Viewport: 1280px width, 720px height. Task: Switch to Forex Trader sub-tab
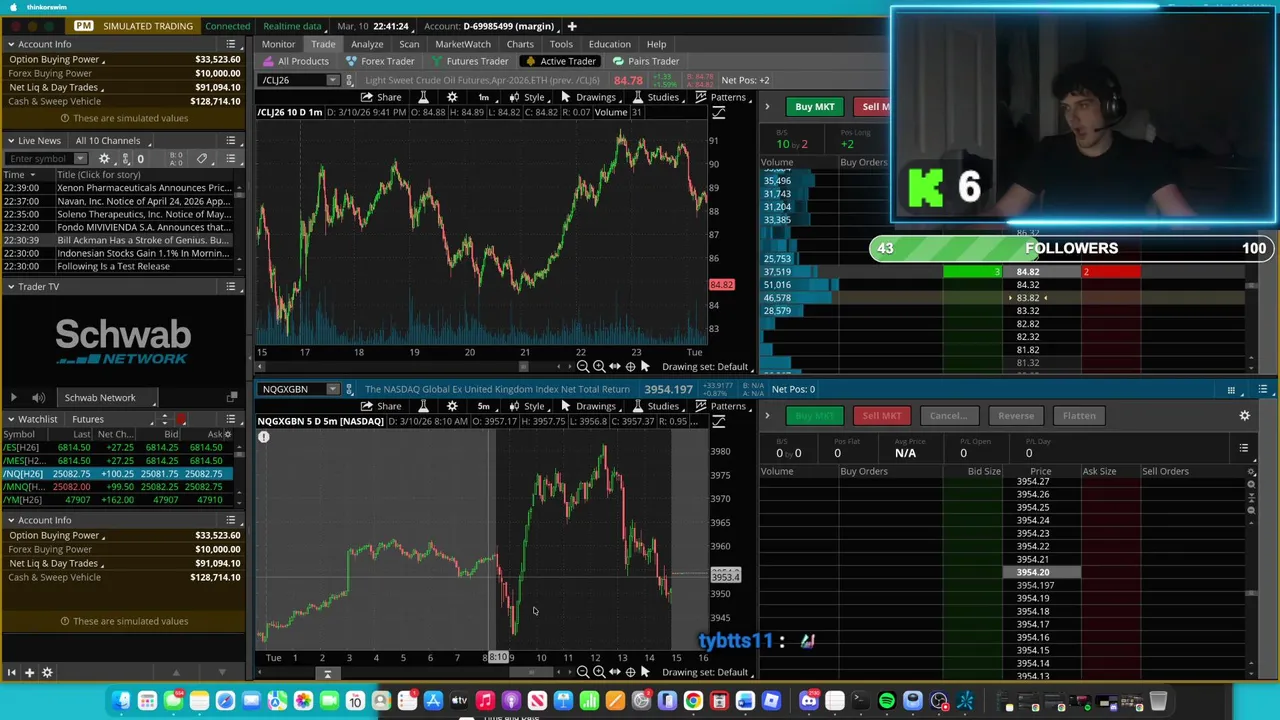tap(379, 61)
